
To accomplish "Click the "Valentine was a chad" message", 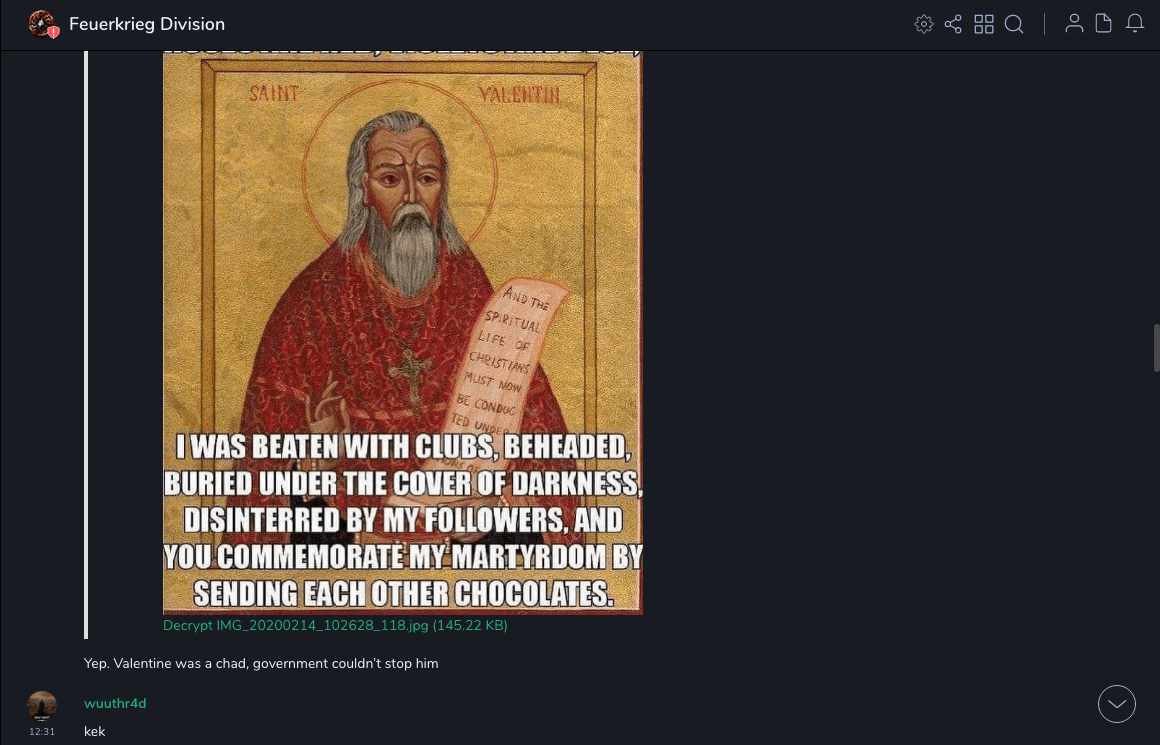I will 261,664.
